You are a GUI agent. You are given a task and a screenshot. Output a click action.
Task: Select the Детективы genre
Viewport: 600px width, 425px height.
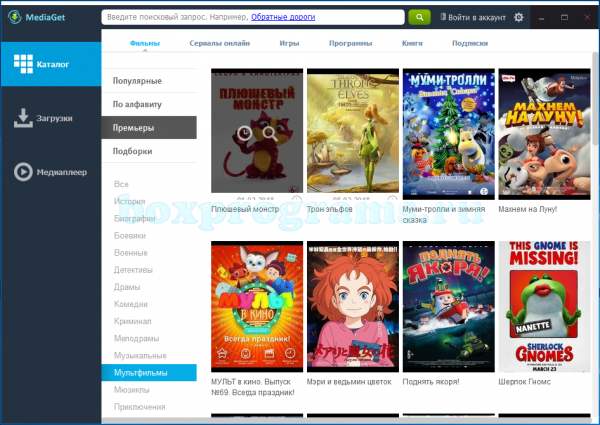[x=133, y=270]
